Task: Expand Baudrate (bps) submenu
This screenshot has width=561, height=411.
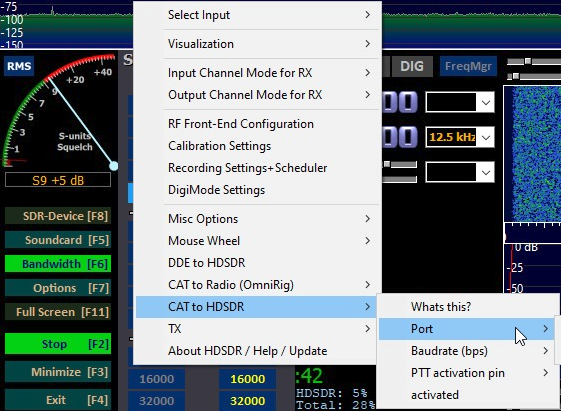Action: (467, 351)
